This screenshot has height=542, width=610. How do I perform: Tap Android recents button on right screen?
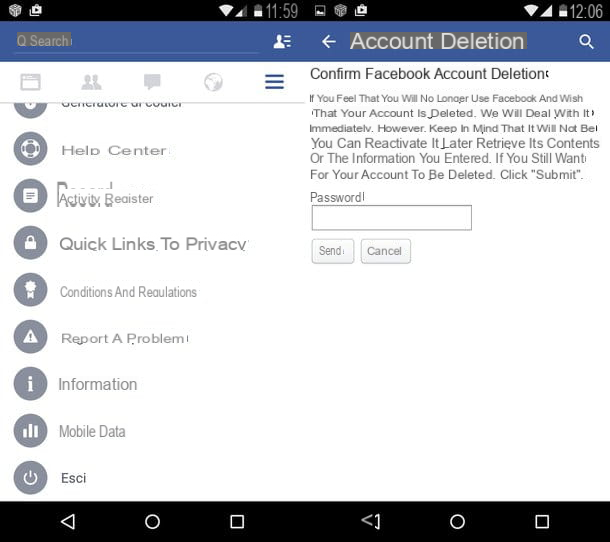pos(542,521)
